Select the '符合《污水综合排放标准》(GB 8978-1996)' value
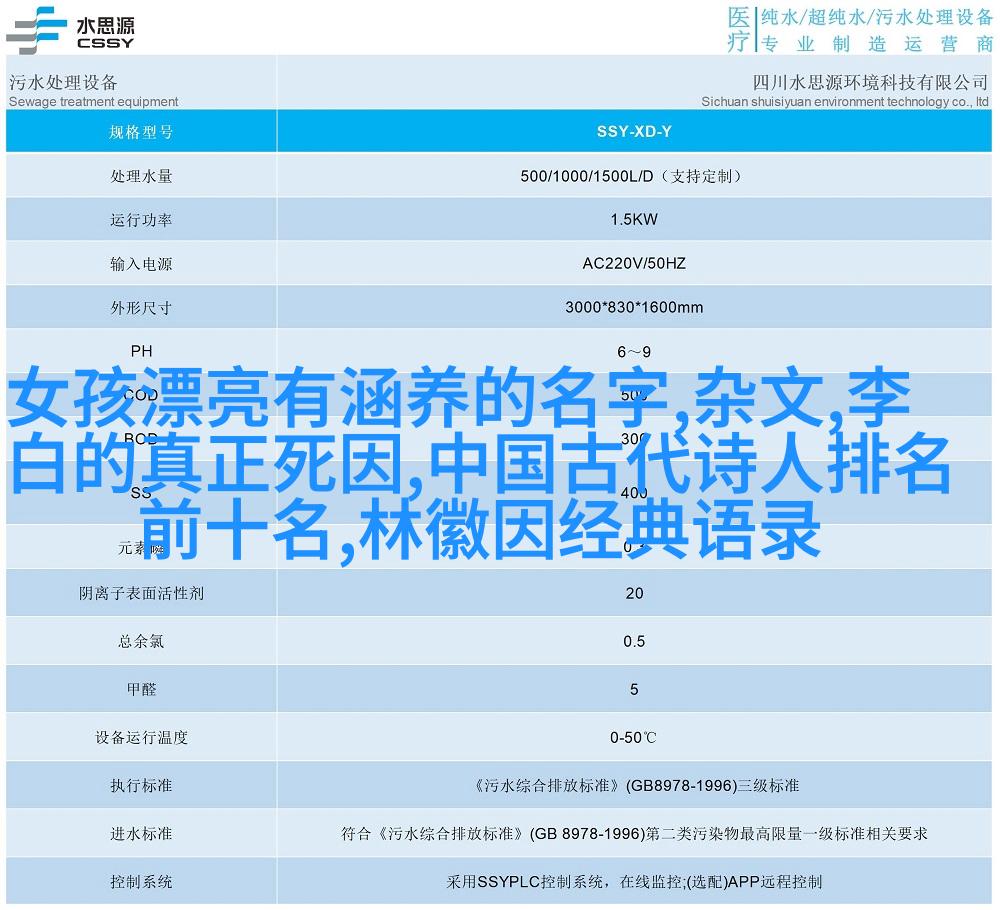 coord(492,833)
